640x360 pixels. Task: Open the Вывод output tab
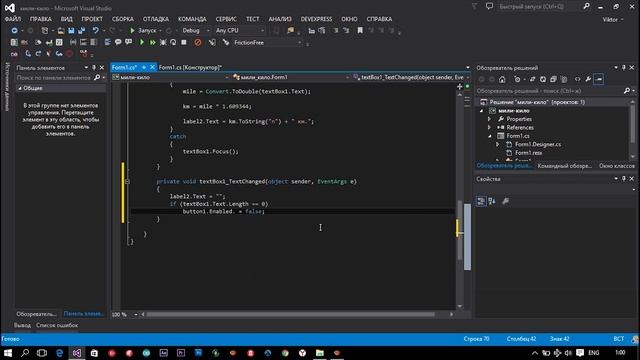(22, 325)
